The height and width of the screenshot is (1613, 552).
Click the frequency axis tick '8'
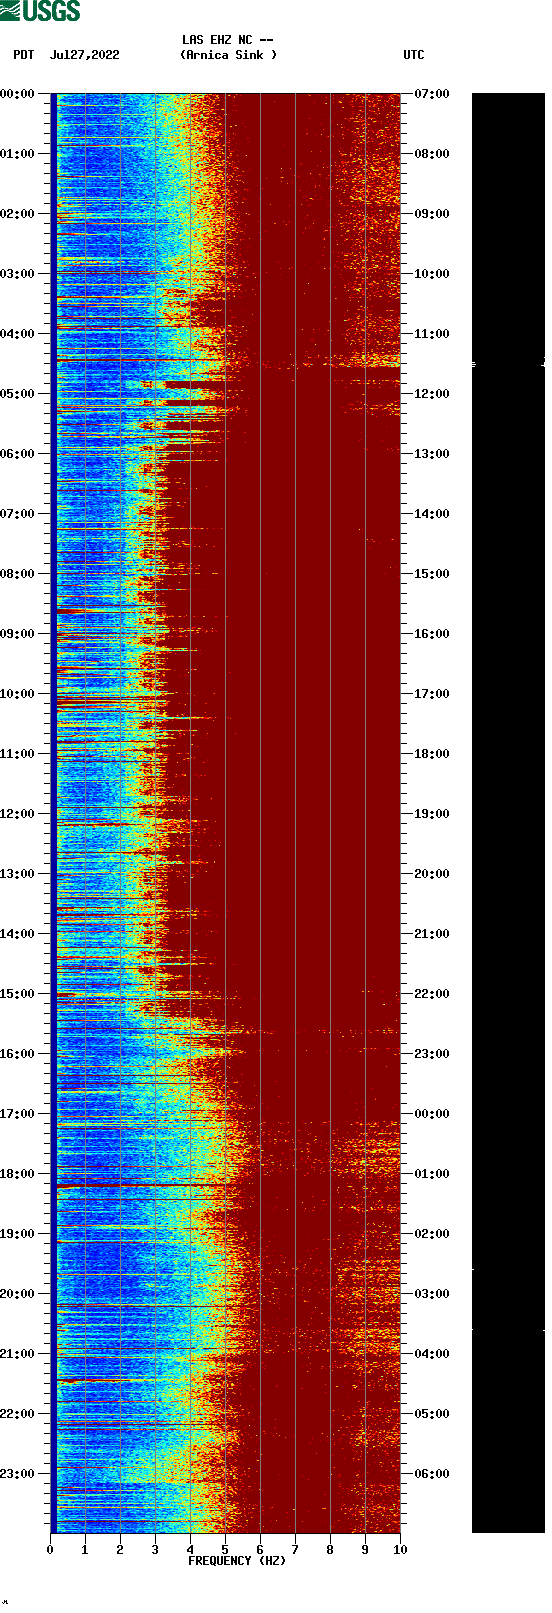pyautogui.click(x=330, y=1550)
